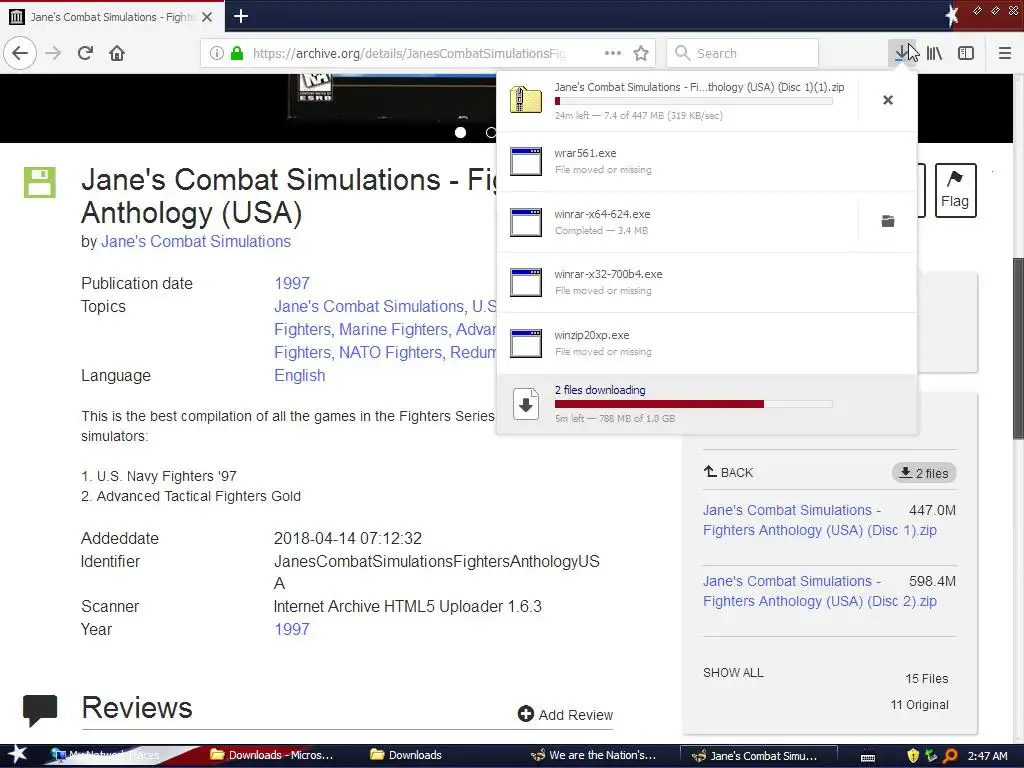The image size is (1024, 768).
Task: Select the first carousel dot
Action: point(460,133)
